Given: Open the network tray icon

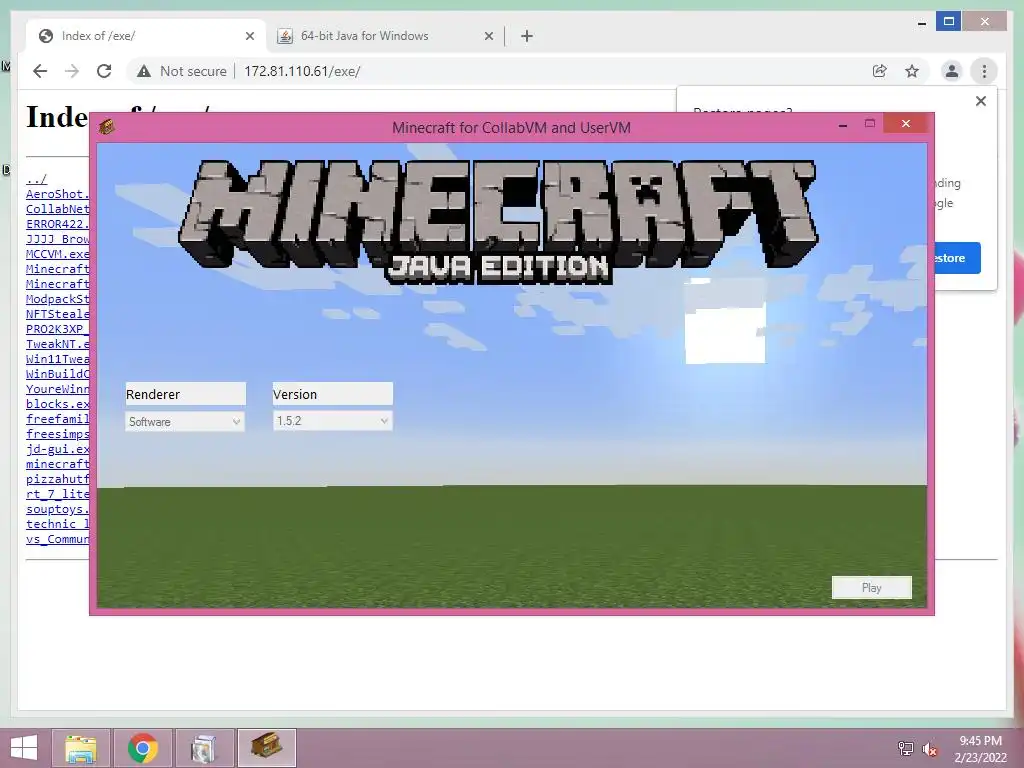Looking at the screenshot, I should 905,748.
